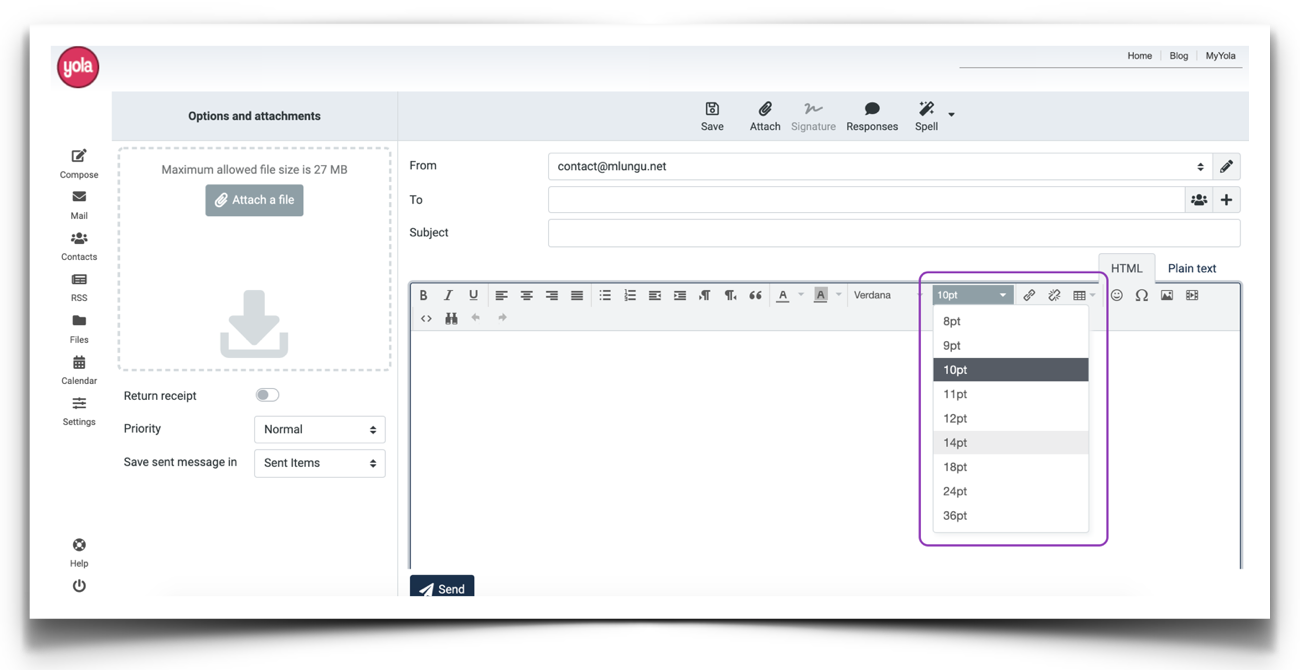Click the Insert link chain icon
This screenshot has height=670, width=1300.
1029,295
